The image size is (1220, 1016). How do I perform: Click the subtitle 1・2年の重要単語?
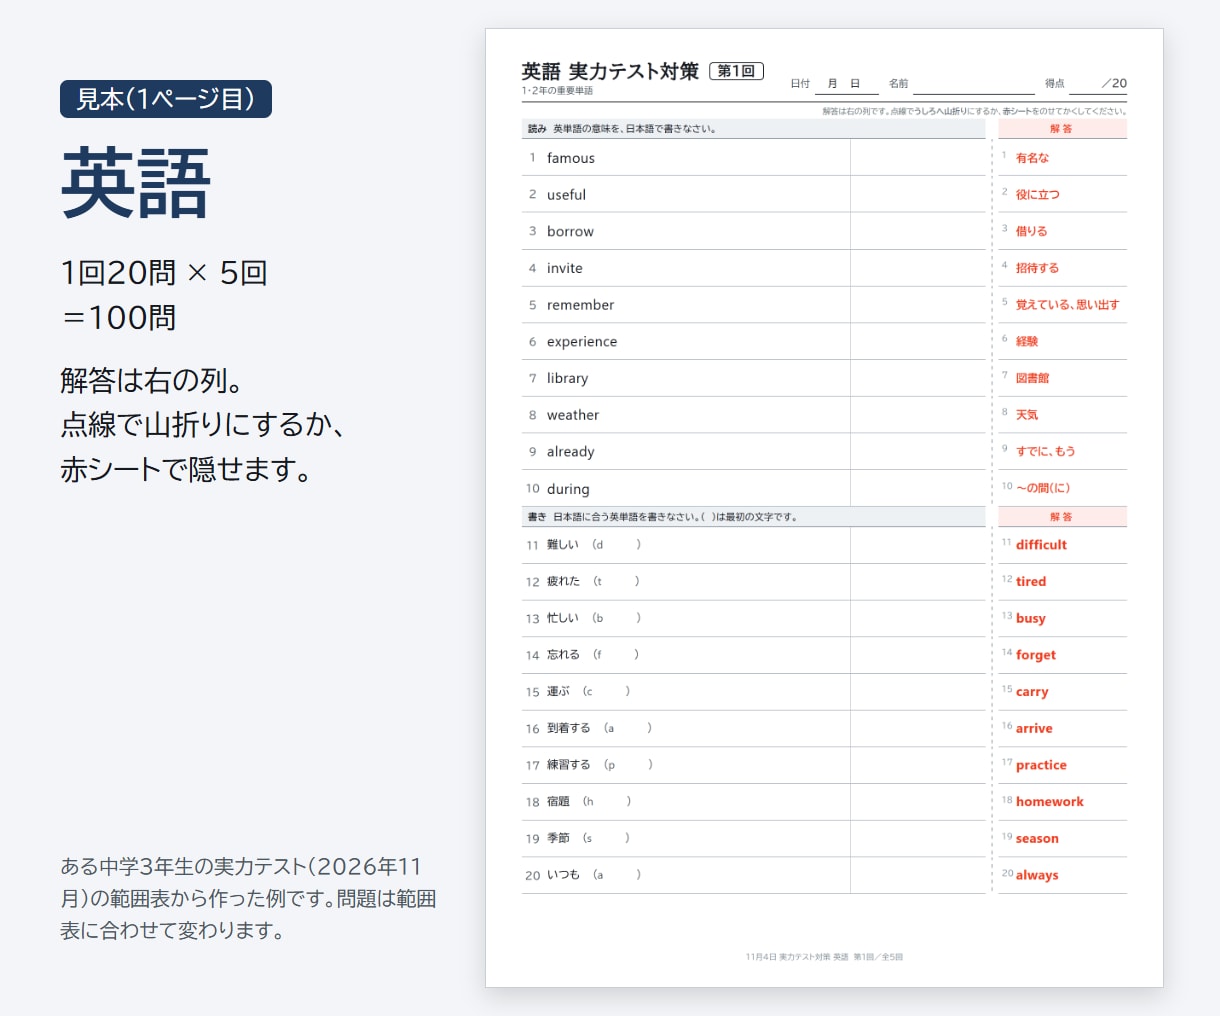coord(557,91)
